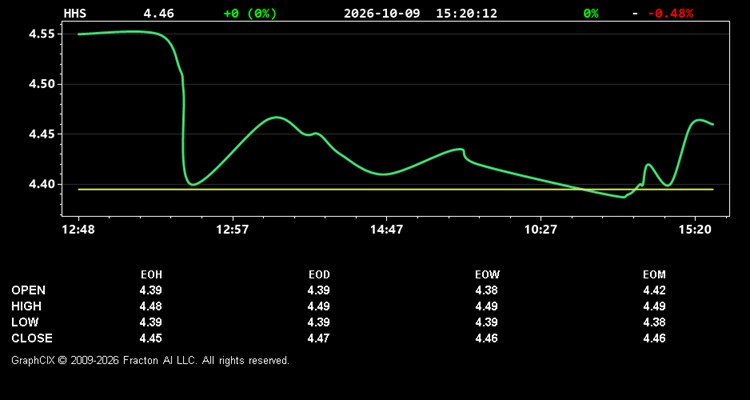750x400 pixels.
Task: Select the last price 4.46 beside HHS
Action: pyautogui.click(x=159, y=13)
